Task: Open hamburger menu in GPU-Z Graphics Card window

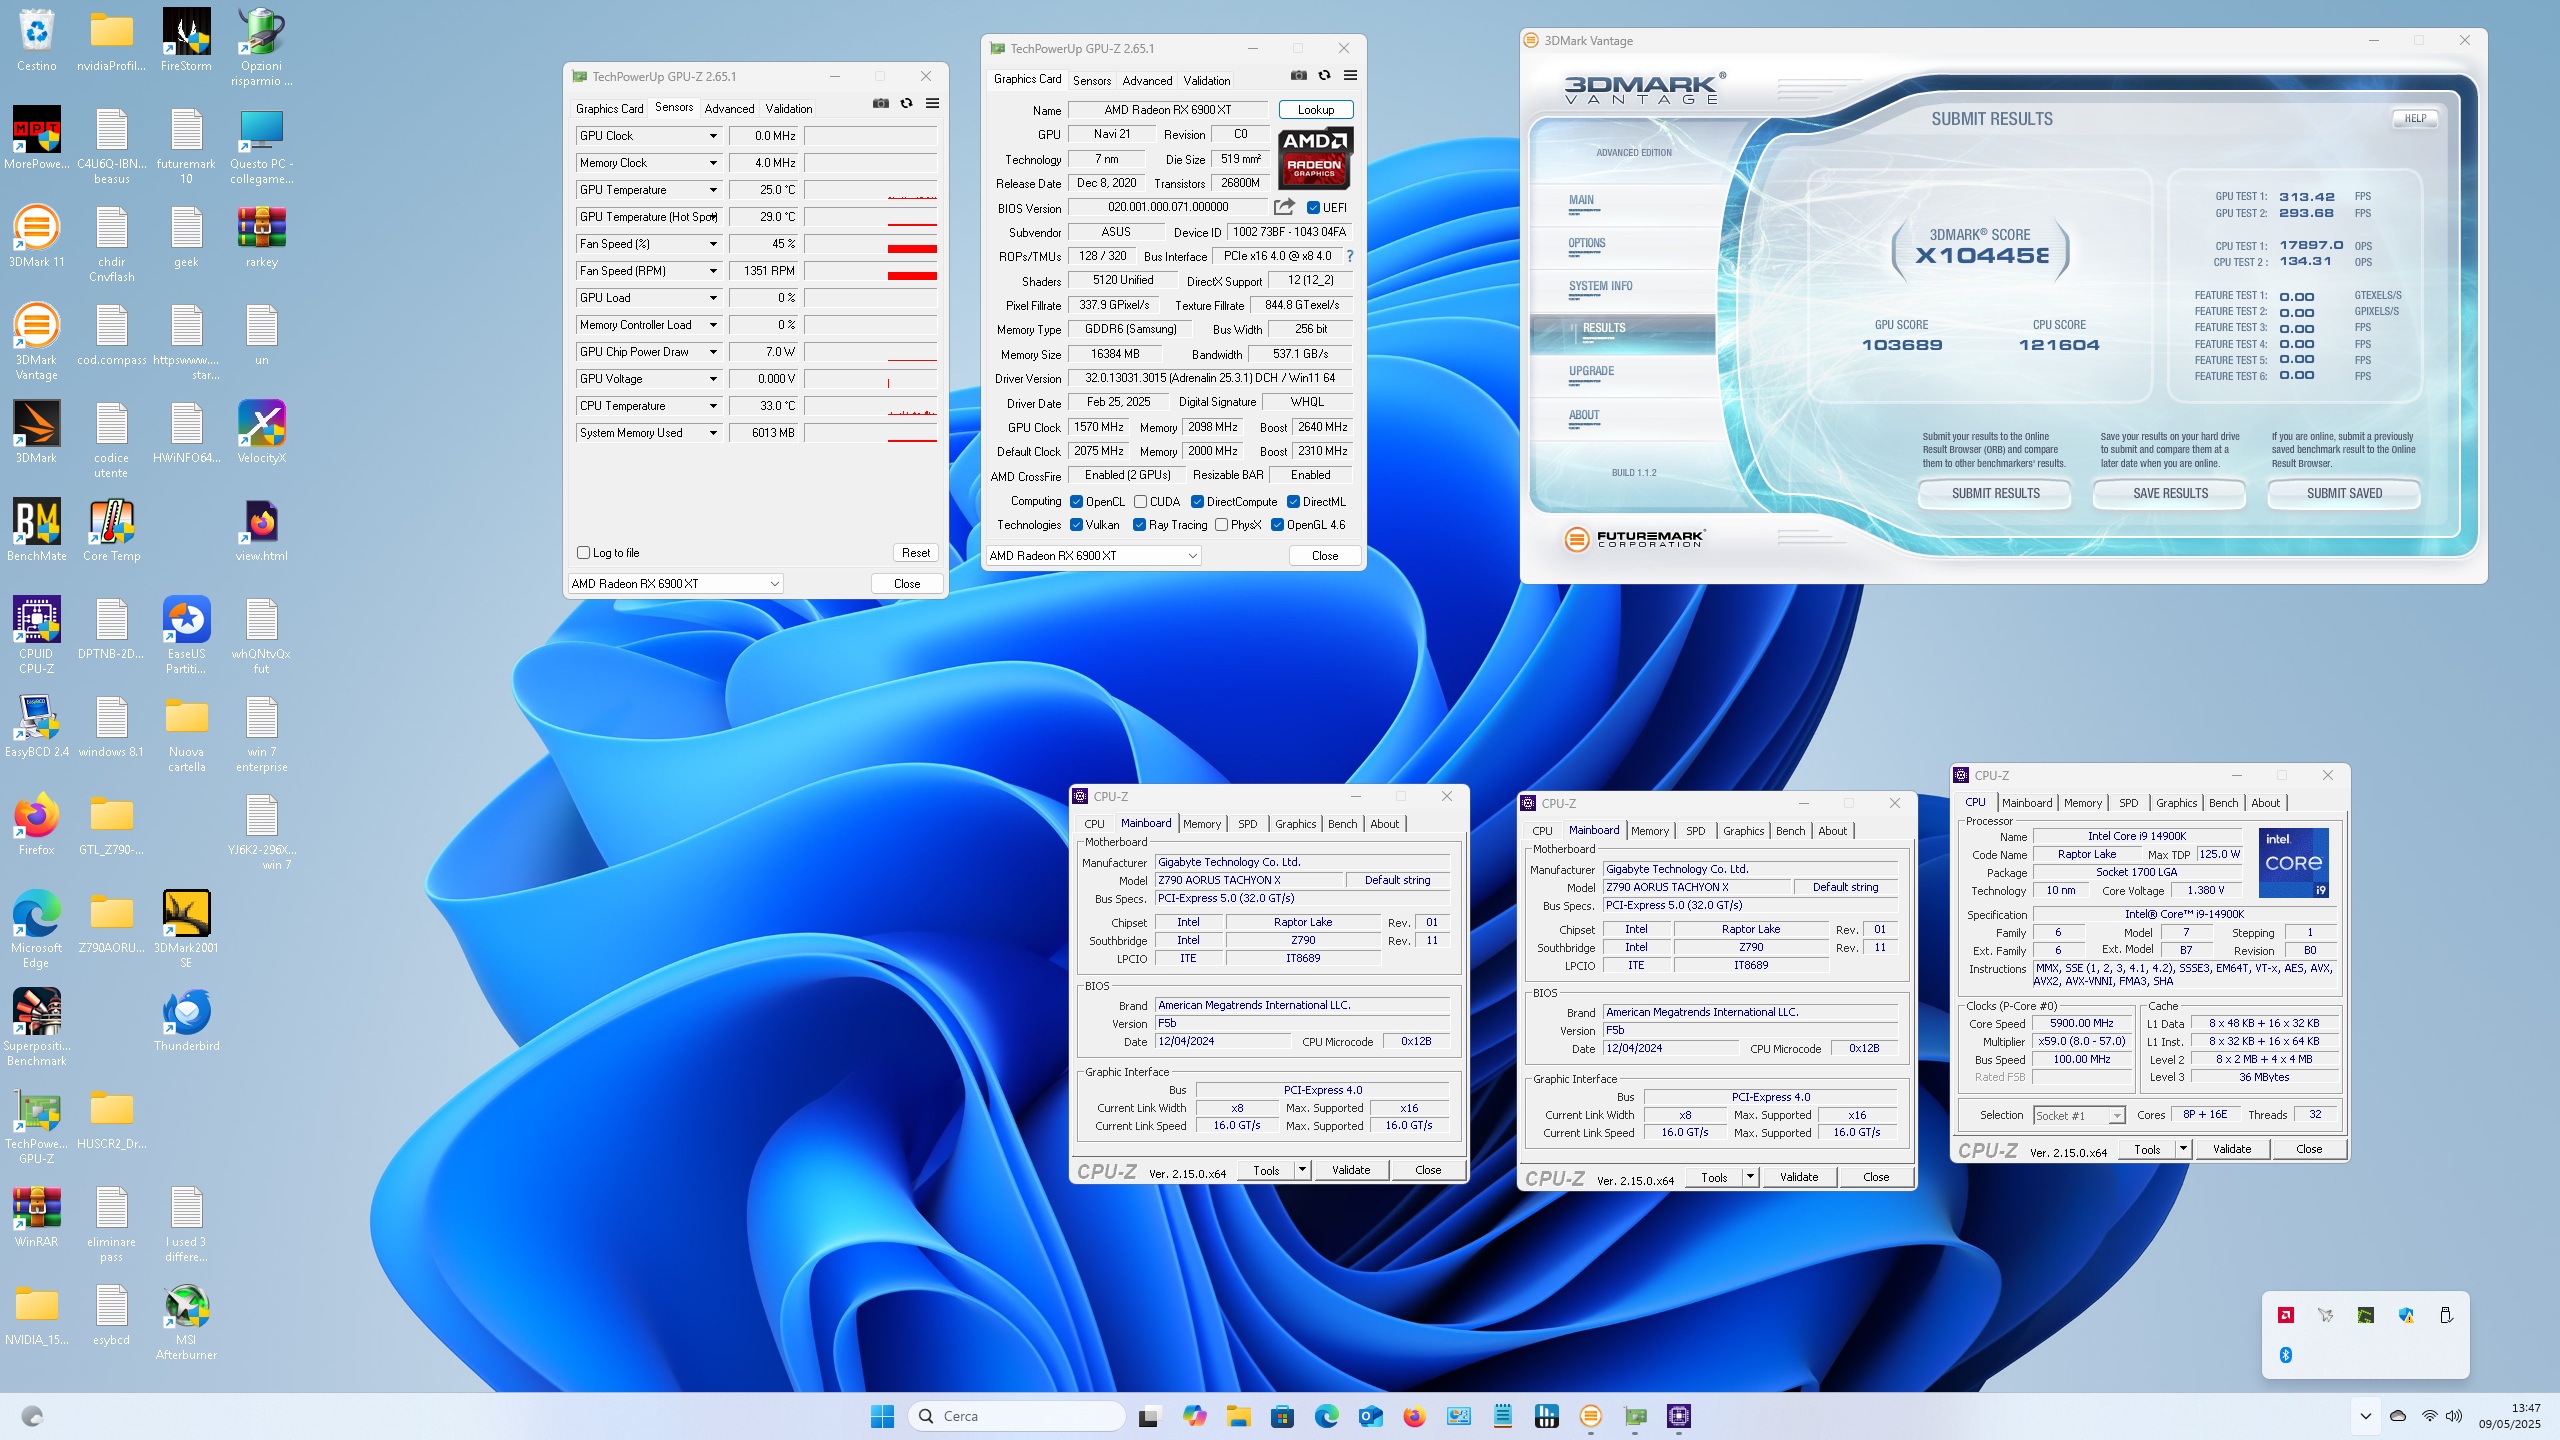Action: (1350, 75)
